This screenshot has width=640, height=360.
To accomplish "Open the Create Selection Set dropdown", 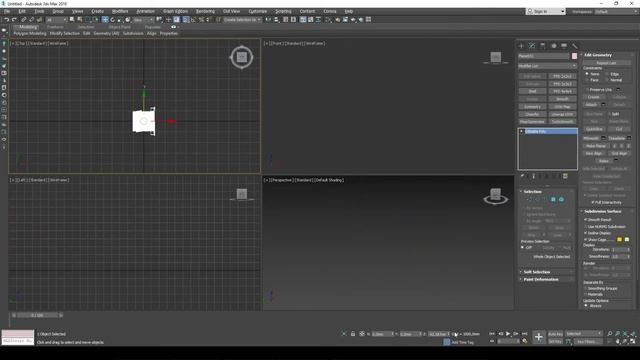I will point(242,20).
